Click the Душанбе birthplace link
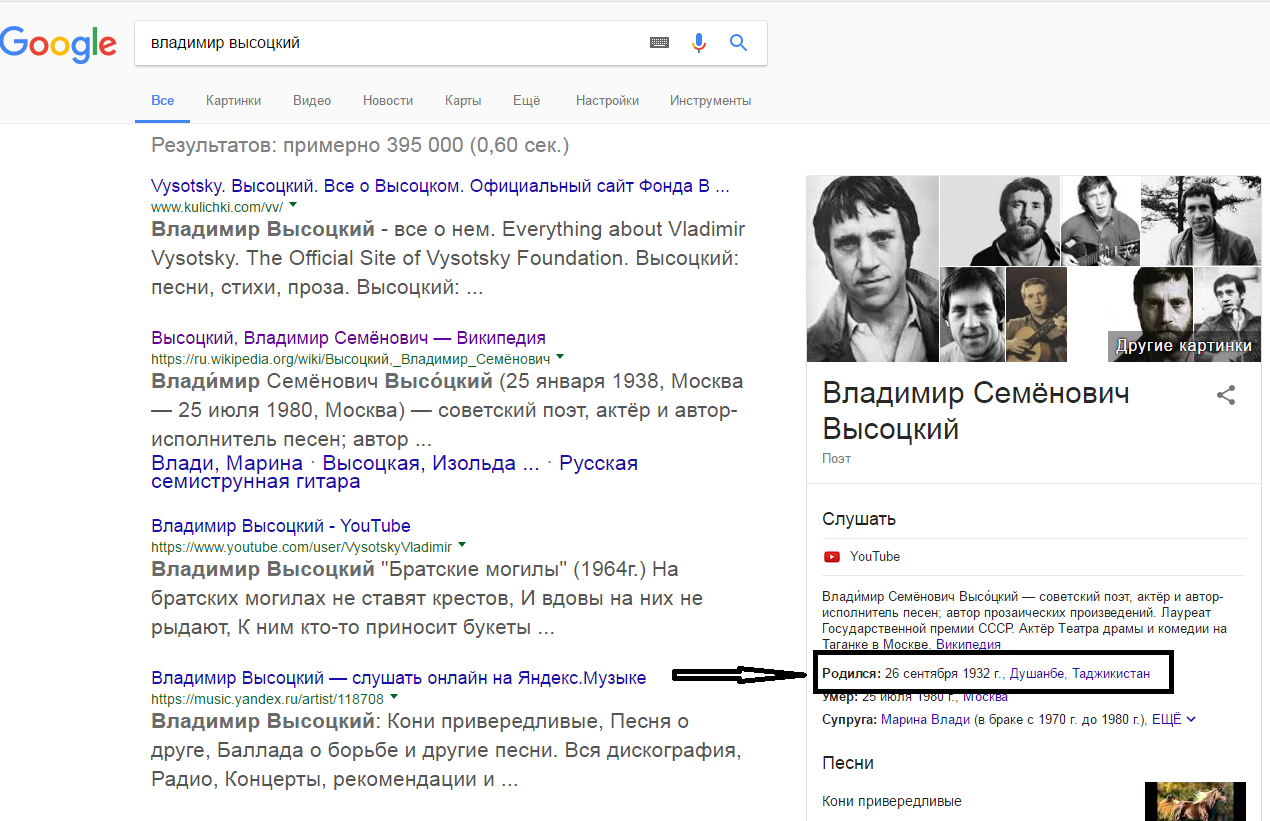The height and width of the screenshot is (821, 1270). [1037, 674]
